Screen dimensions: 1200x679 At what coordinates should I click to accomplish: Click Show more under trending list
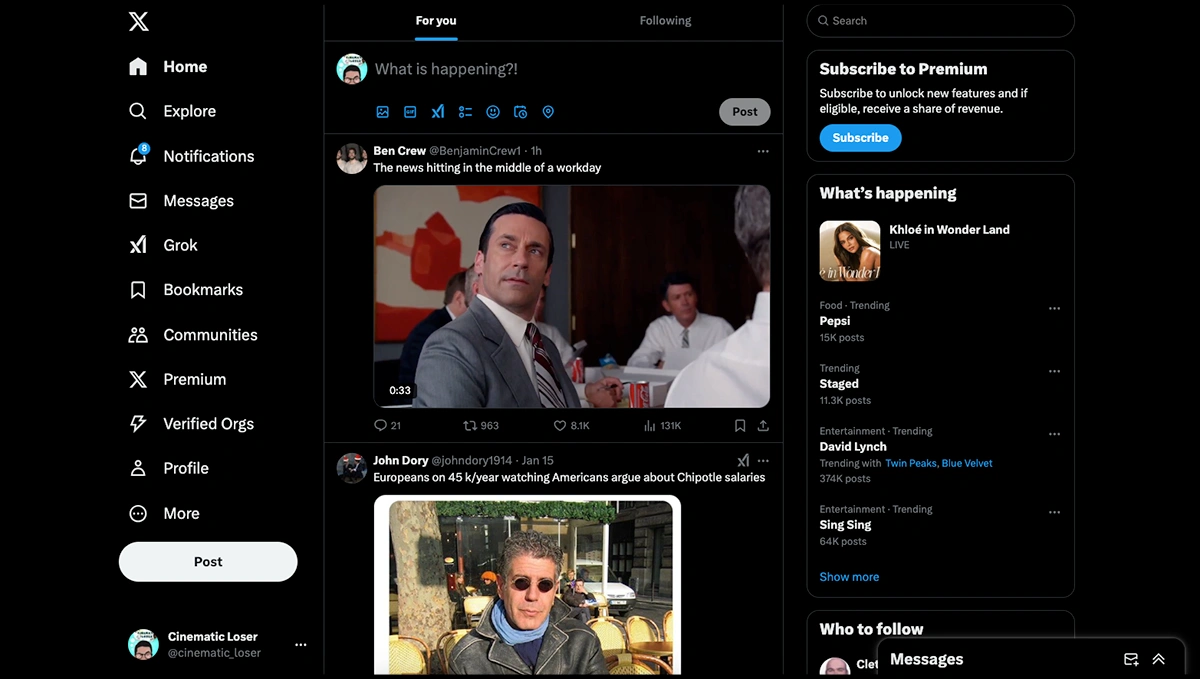849,577
